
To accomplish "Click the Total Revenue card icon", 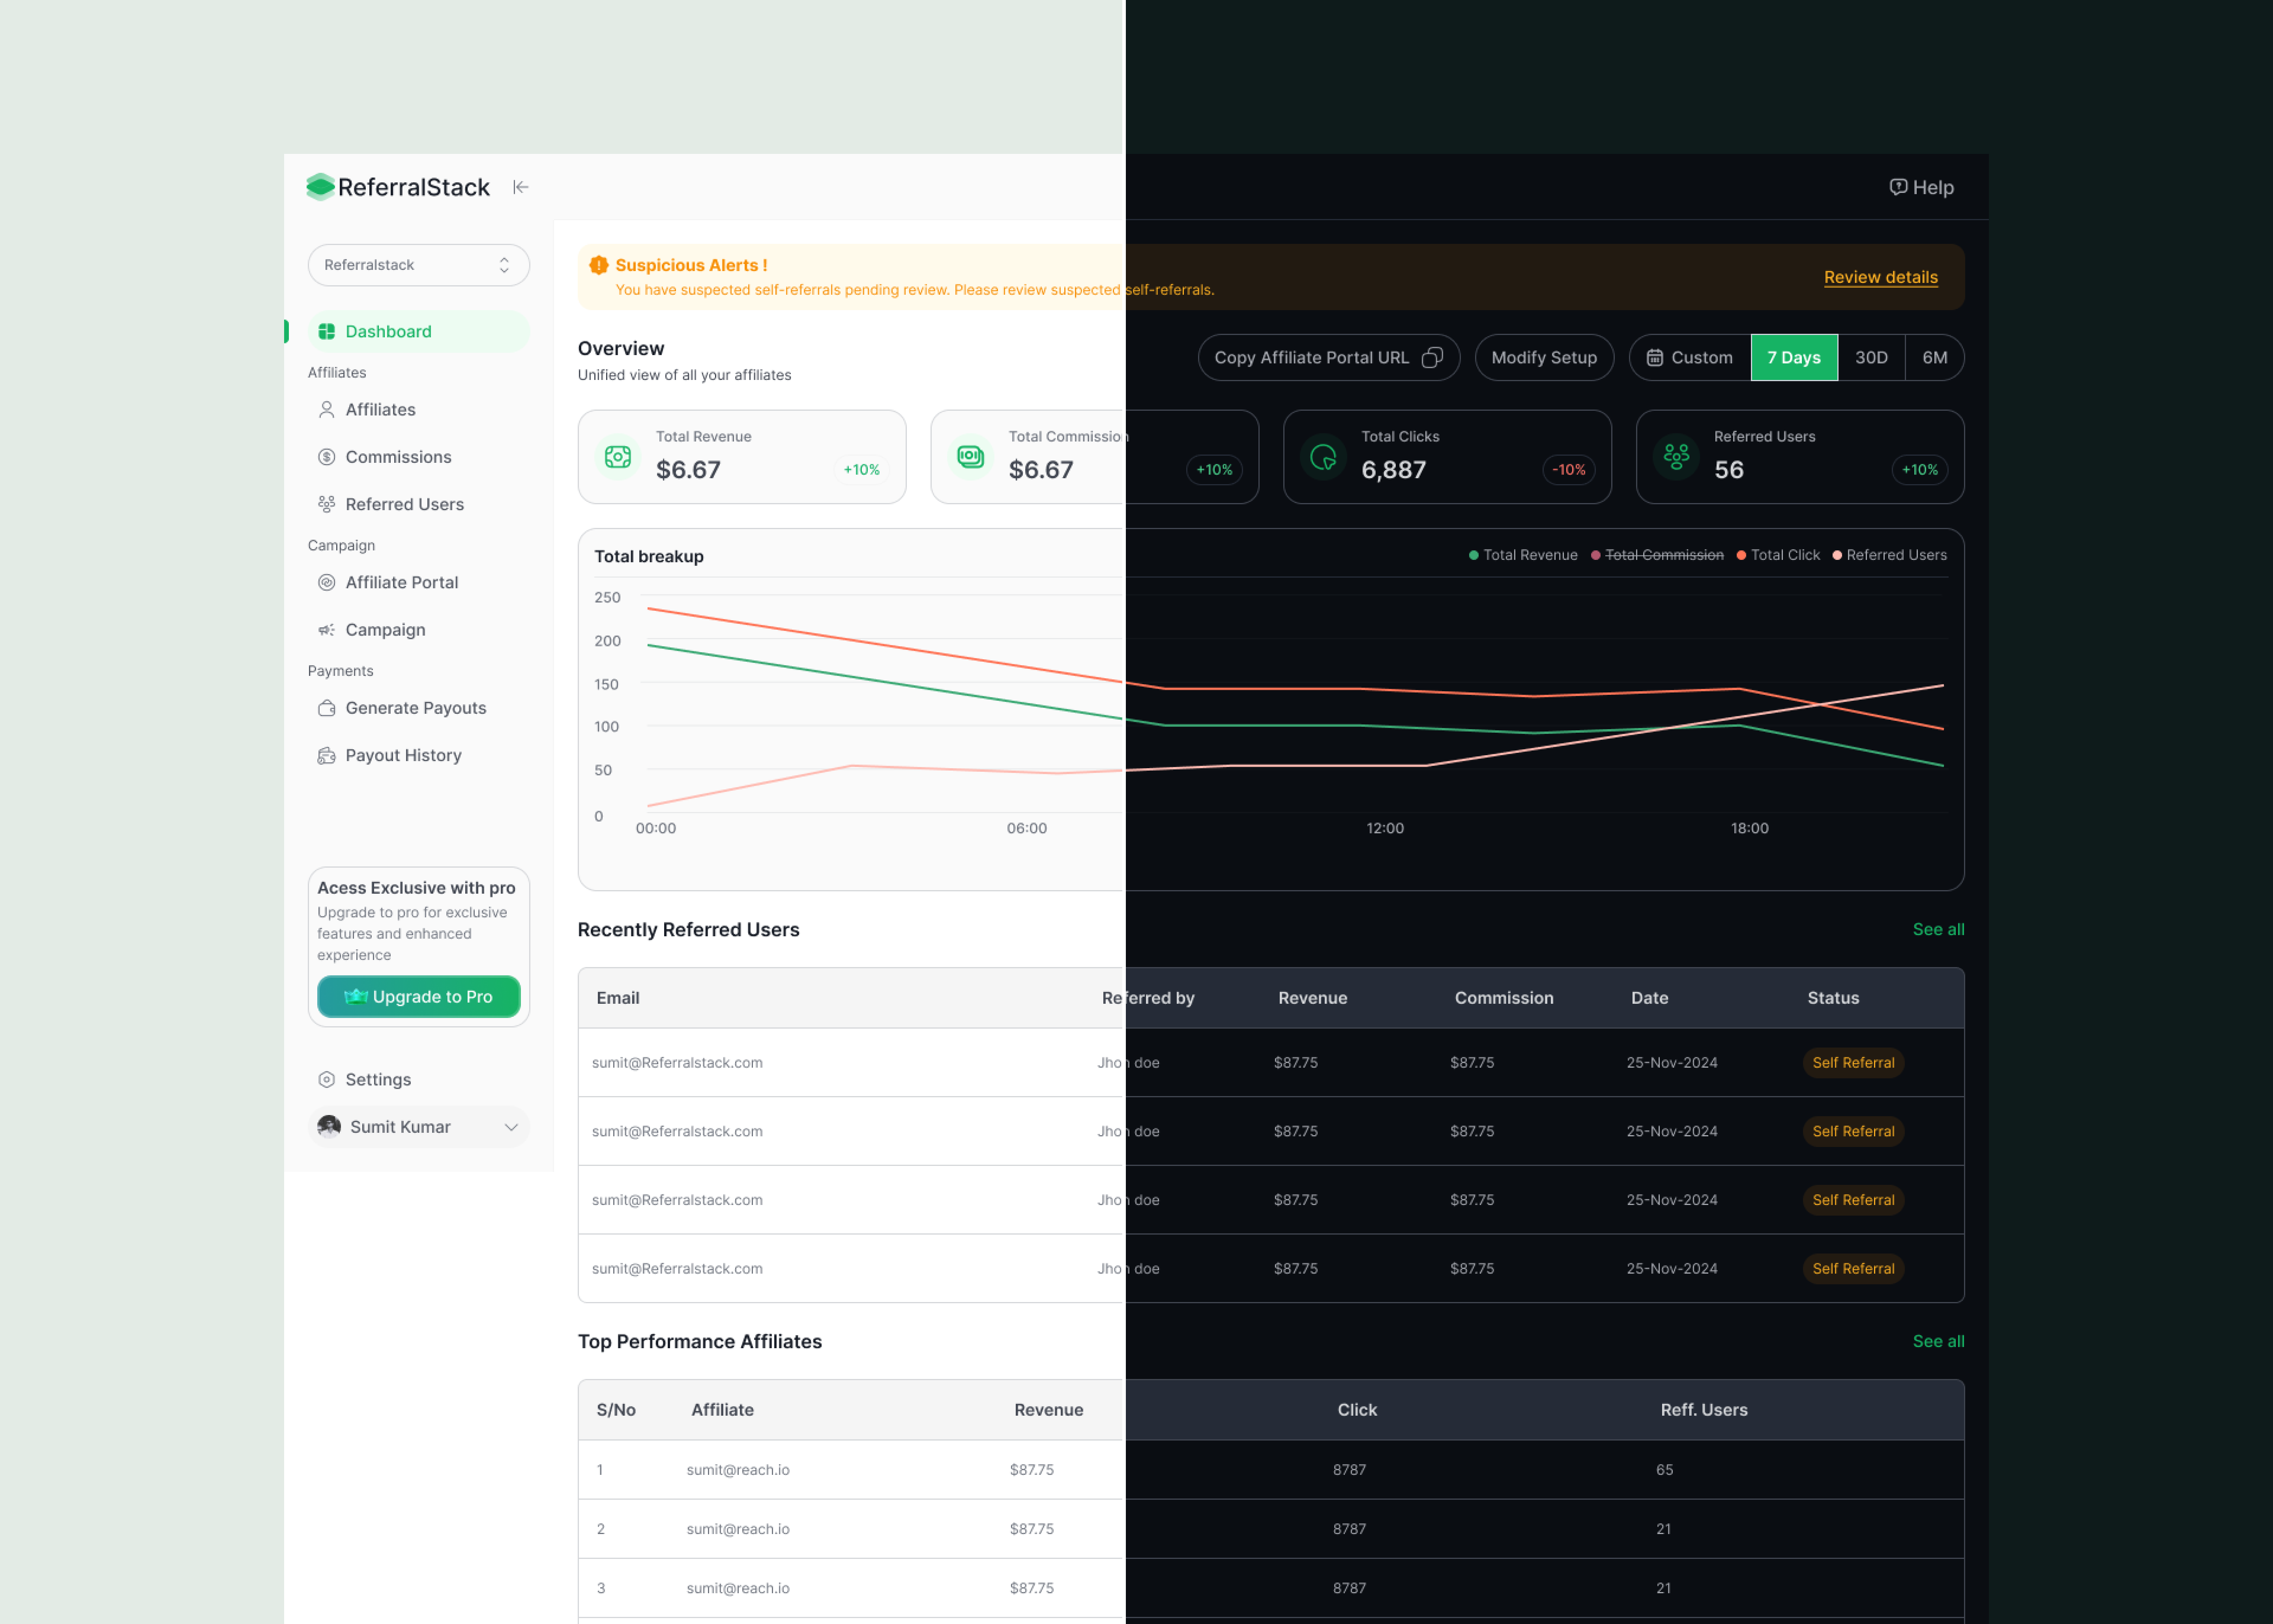I will click(618, 457).
